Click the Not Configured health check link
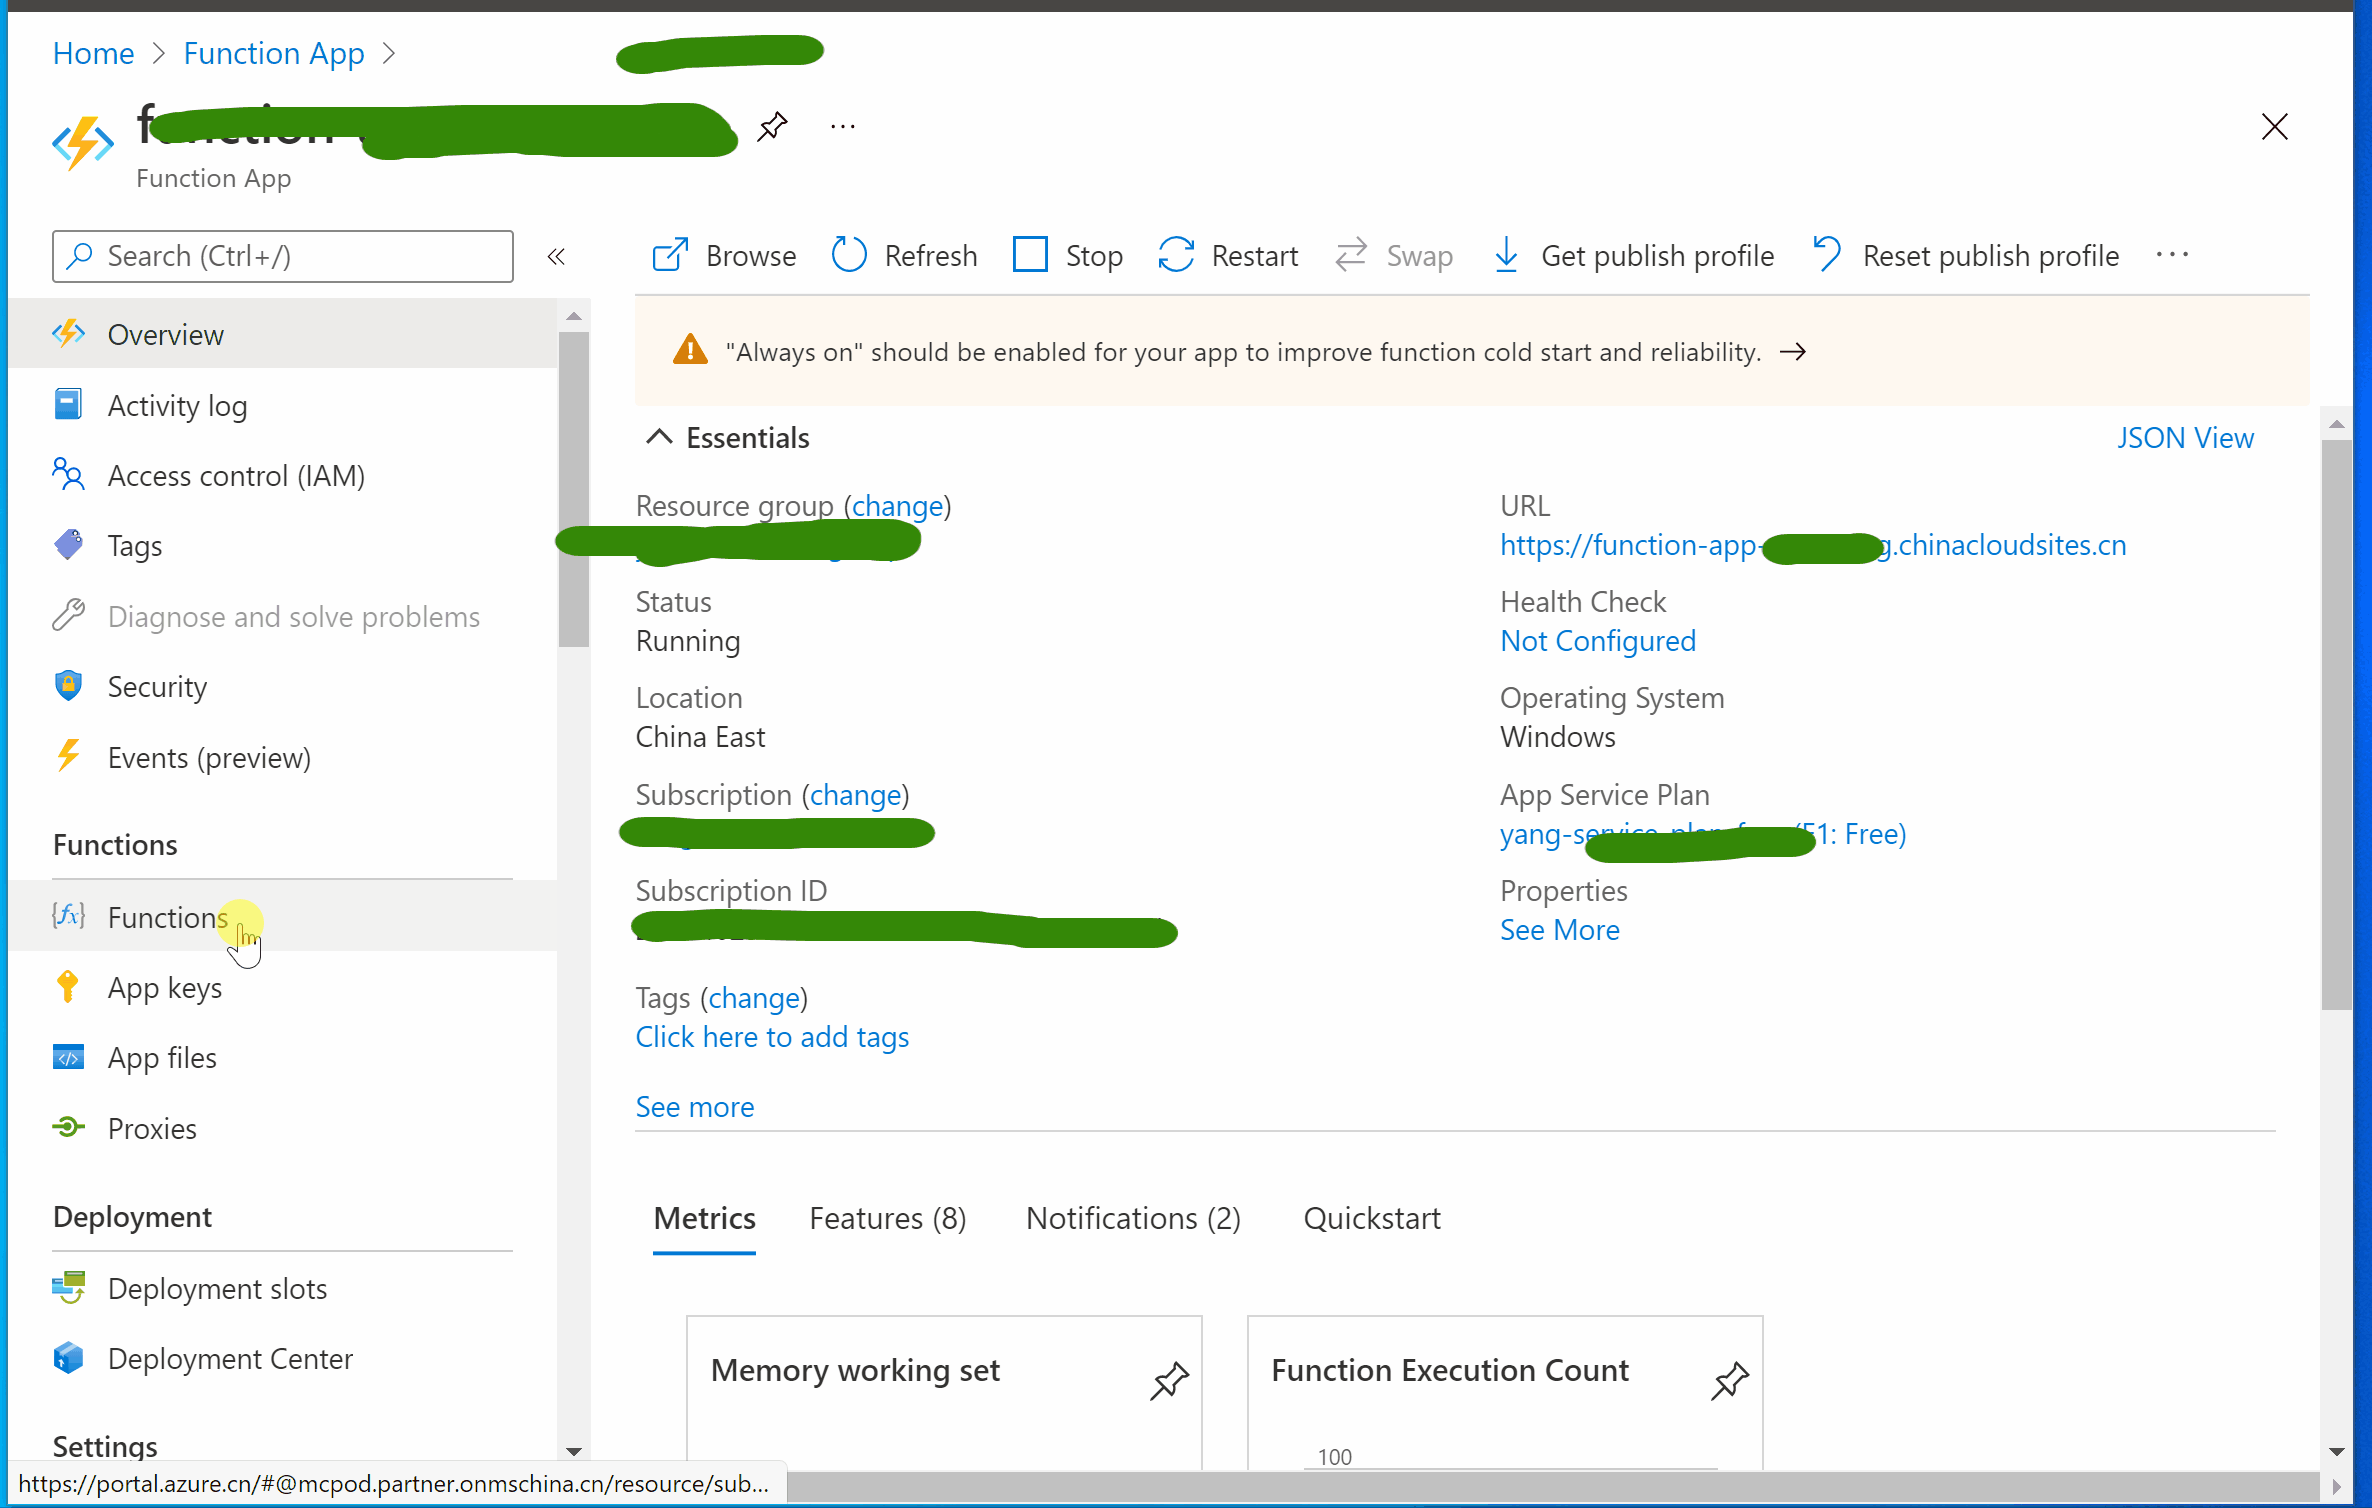The image size is (2372, 1508). pyautogui.click(x=1597, y=641)
